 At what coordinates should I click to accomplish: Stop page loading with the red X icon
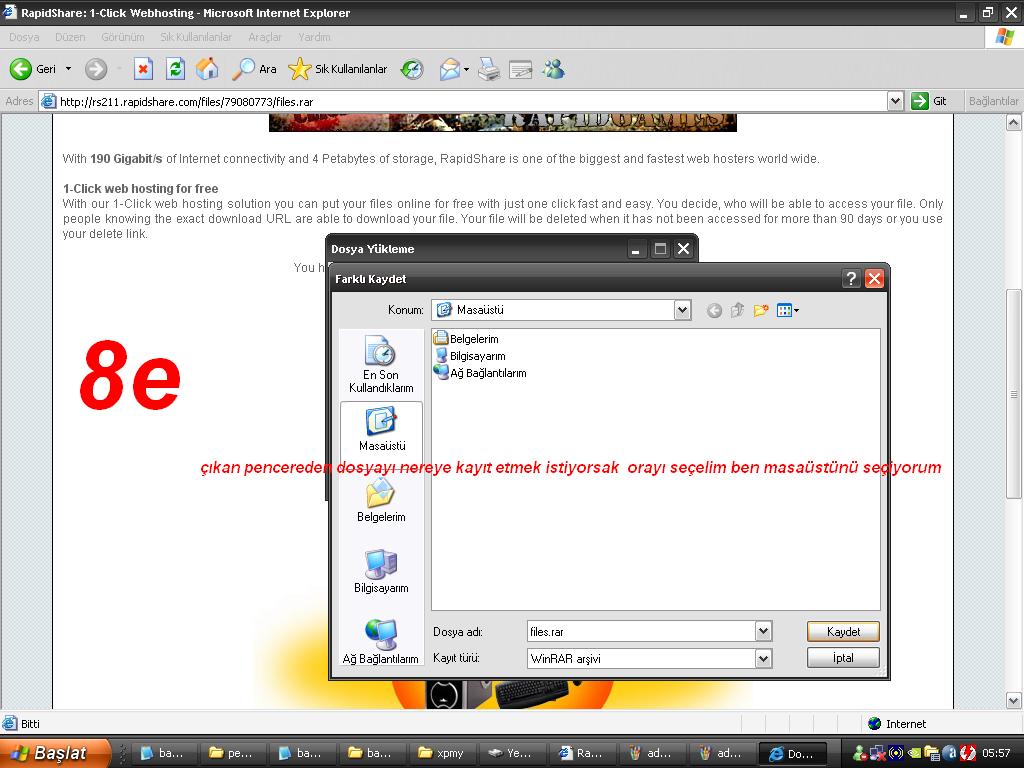[x=143, y=69]
